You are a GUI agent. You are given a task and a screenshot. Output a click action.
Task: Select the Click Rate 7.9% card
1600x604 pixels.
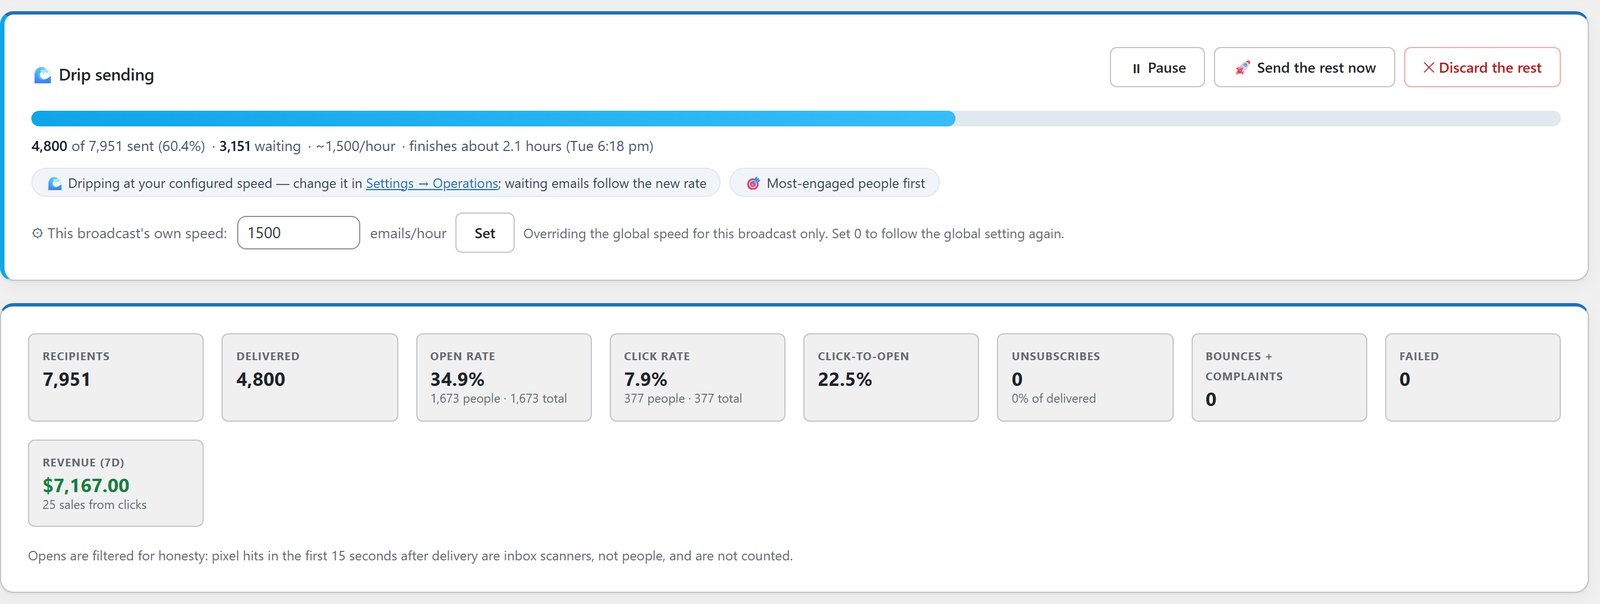[x=697, y=377]
